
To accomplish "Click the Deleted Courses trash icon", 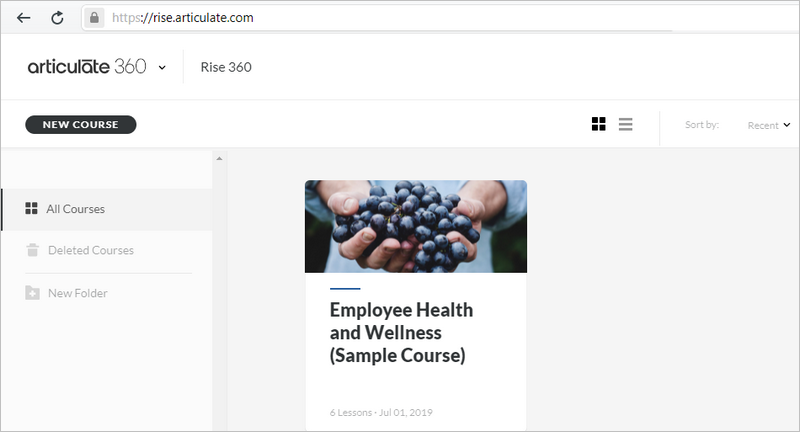I will 32,250.
